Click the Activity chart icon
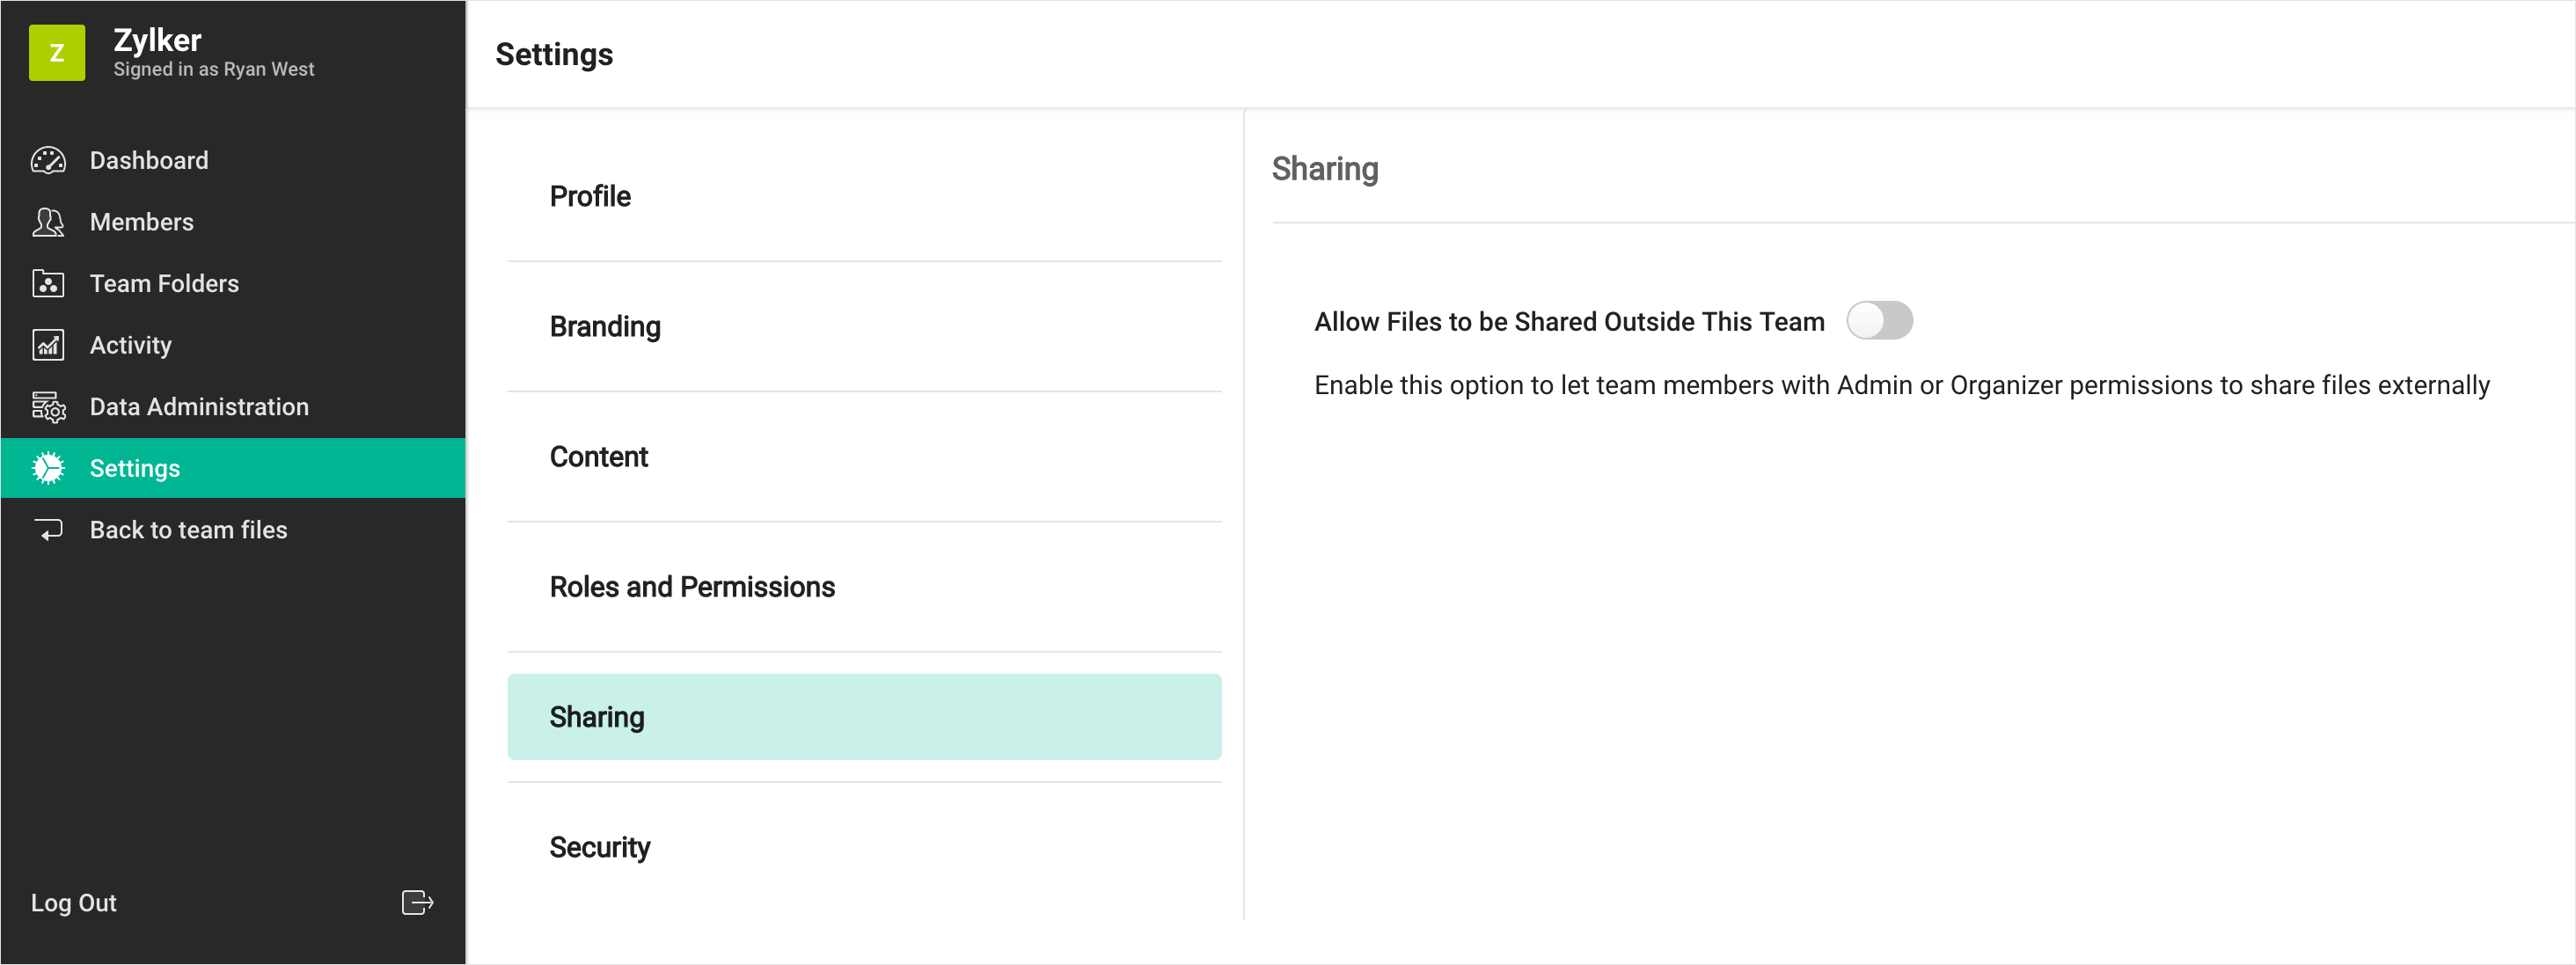Viewport: 2576px width, 965px height. (48, 345)
